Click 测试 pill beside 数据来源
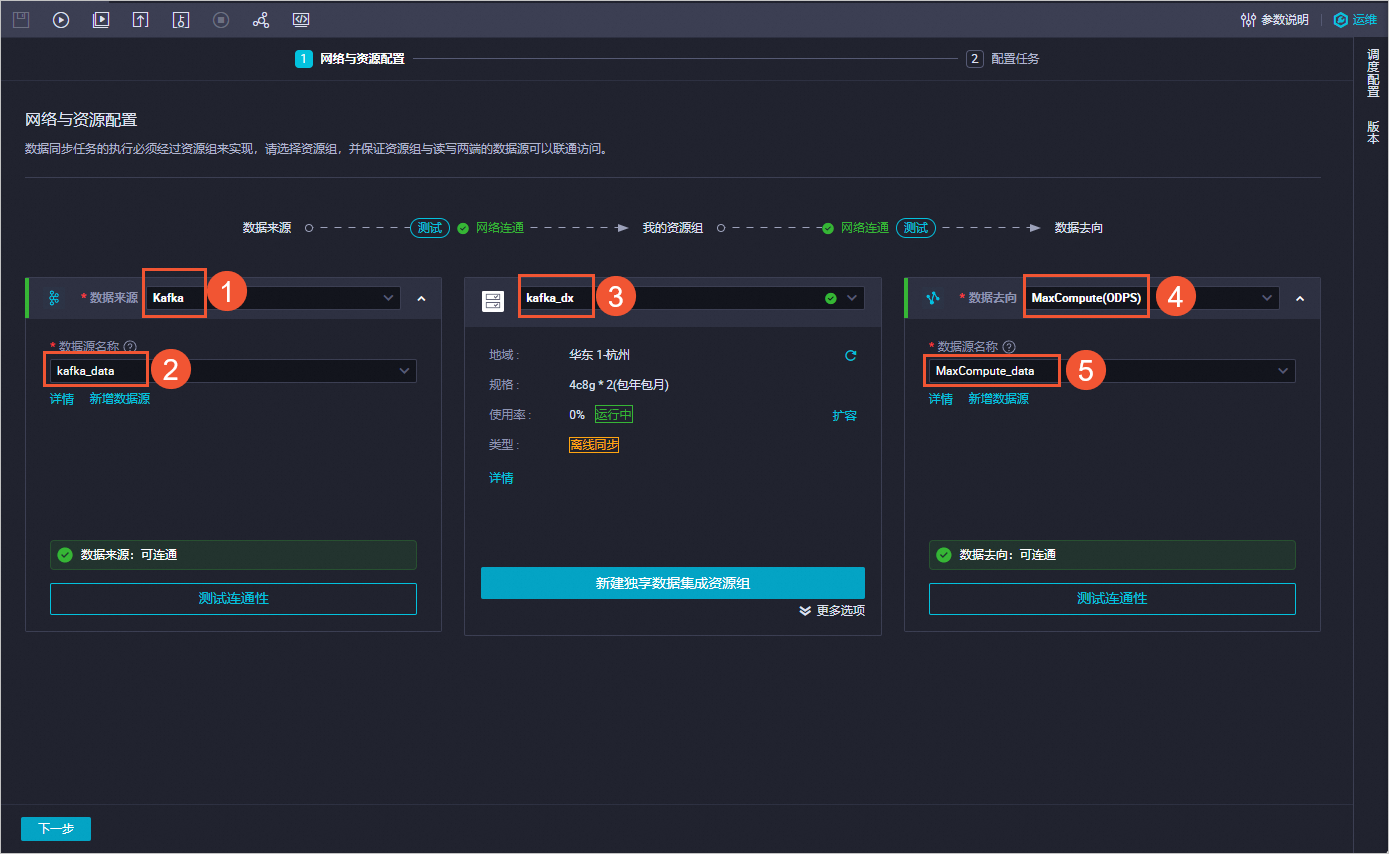The width and height of the screenshot is (1389, 854). pos(430,228)
